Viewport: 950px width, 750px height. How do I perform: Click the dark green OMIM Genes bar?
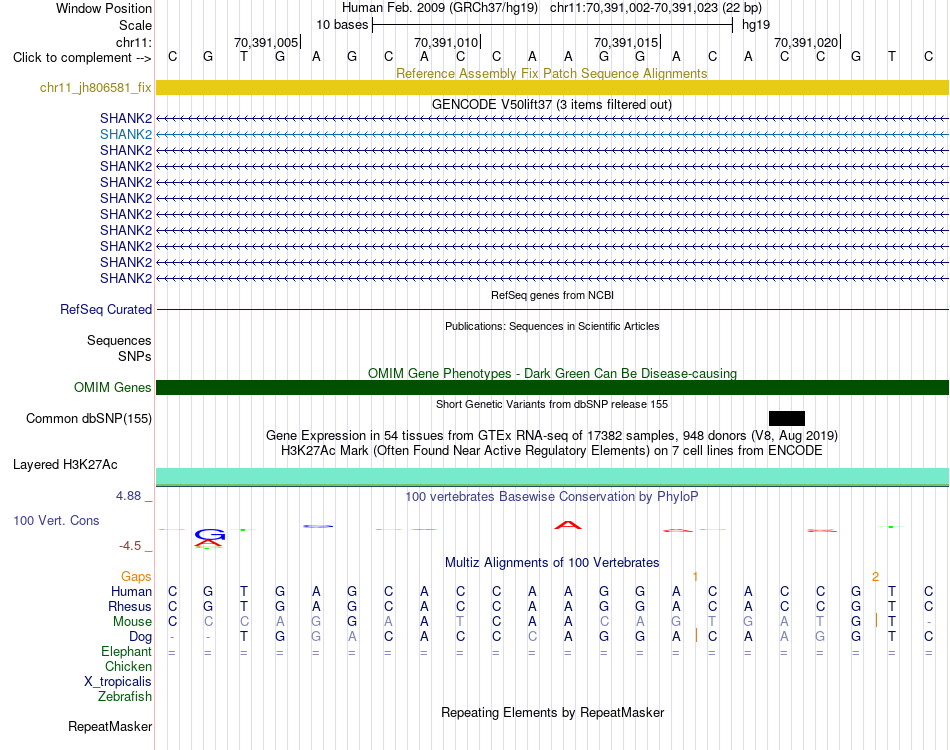click(x=553, y=388)
